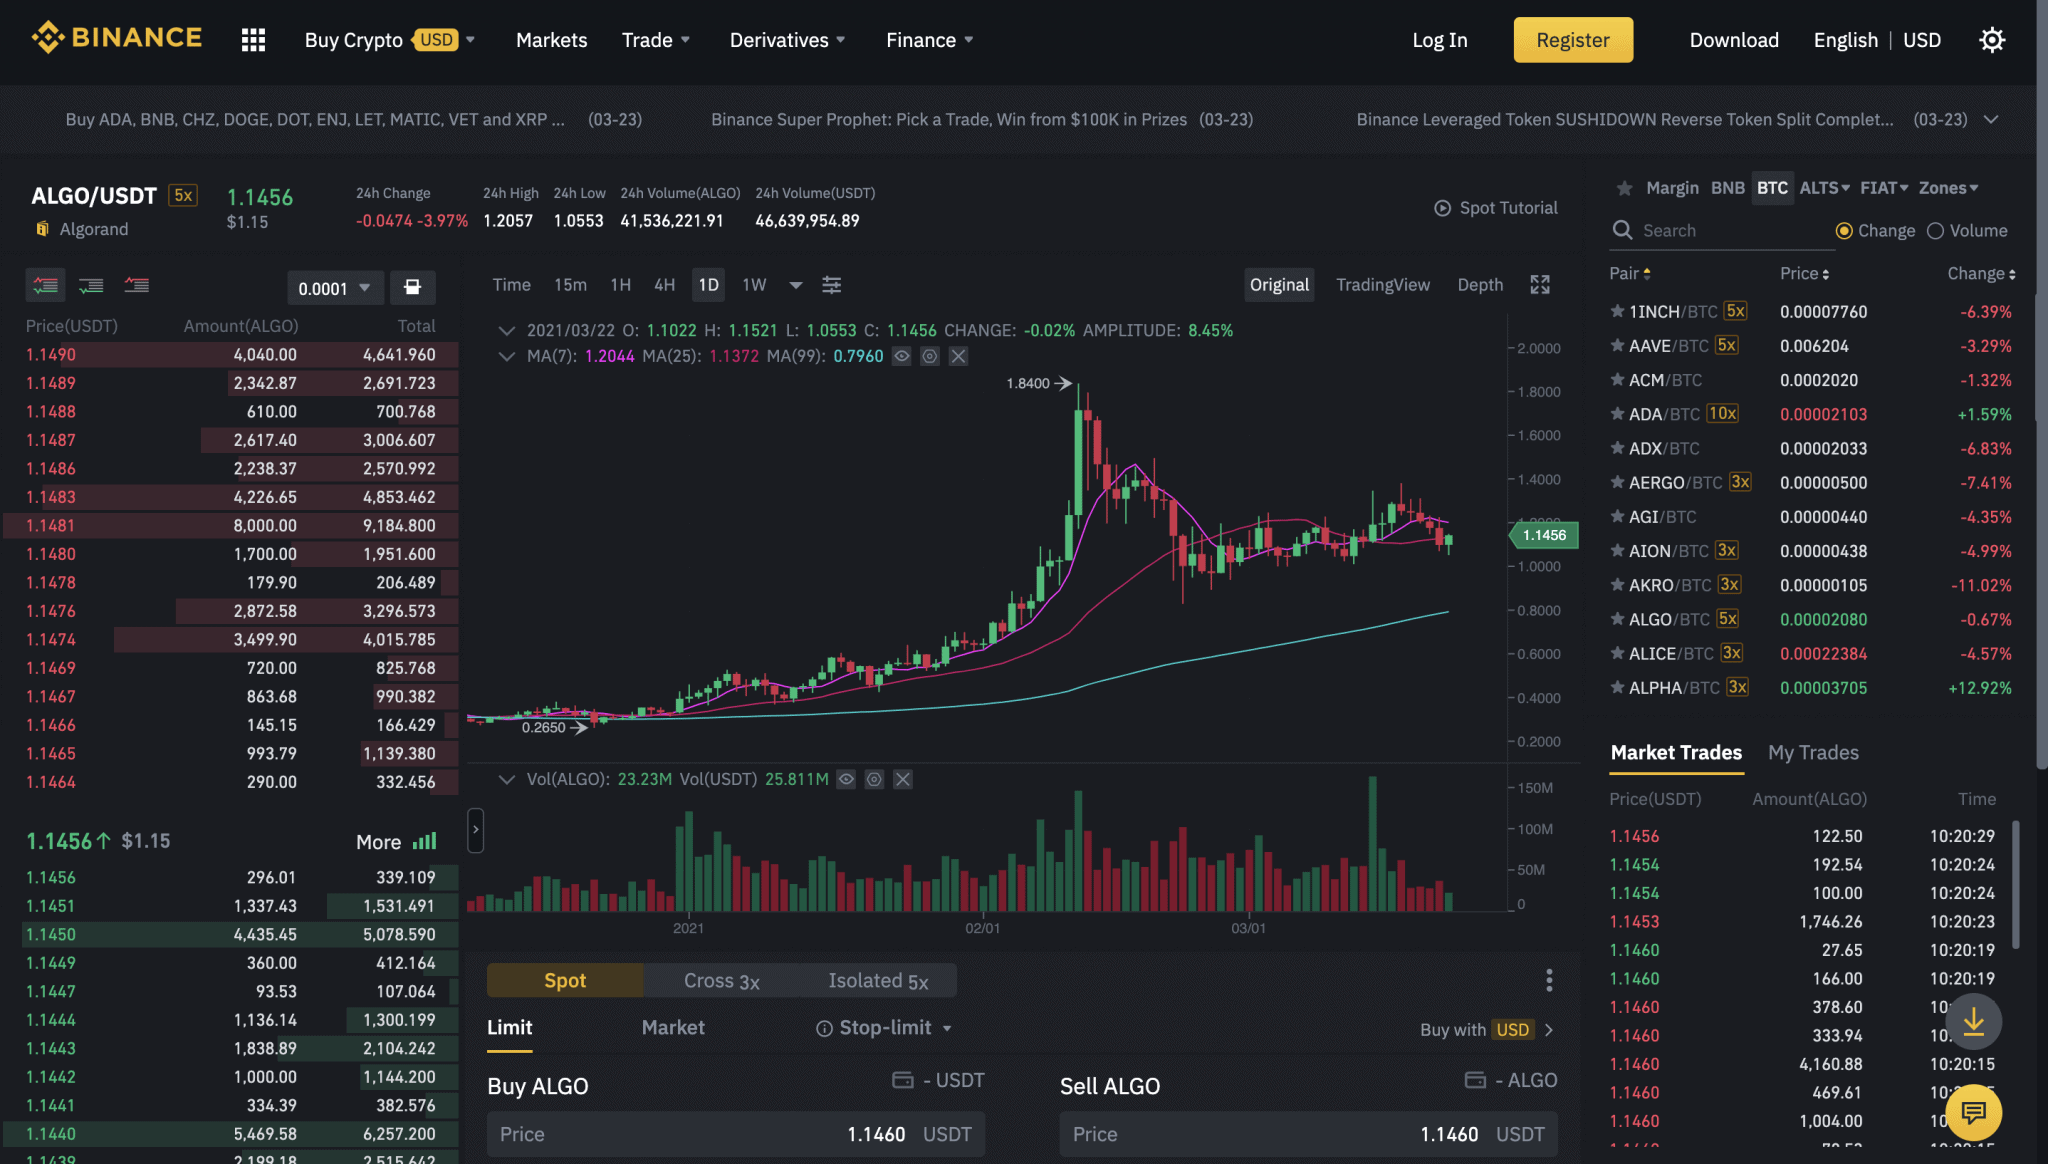Click Sell ALGO wallet balance icon
Viewport: 2048px width, 1164px height.
[x=1475, y=1080]
